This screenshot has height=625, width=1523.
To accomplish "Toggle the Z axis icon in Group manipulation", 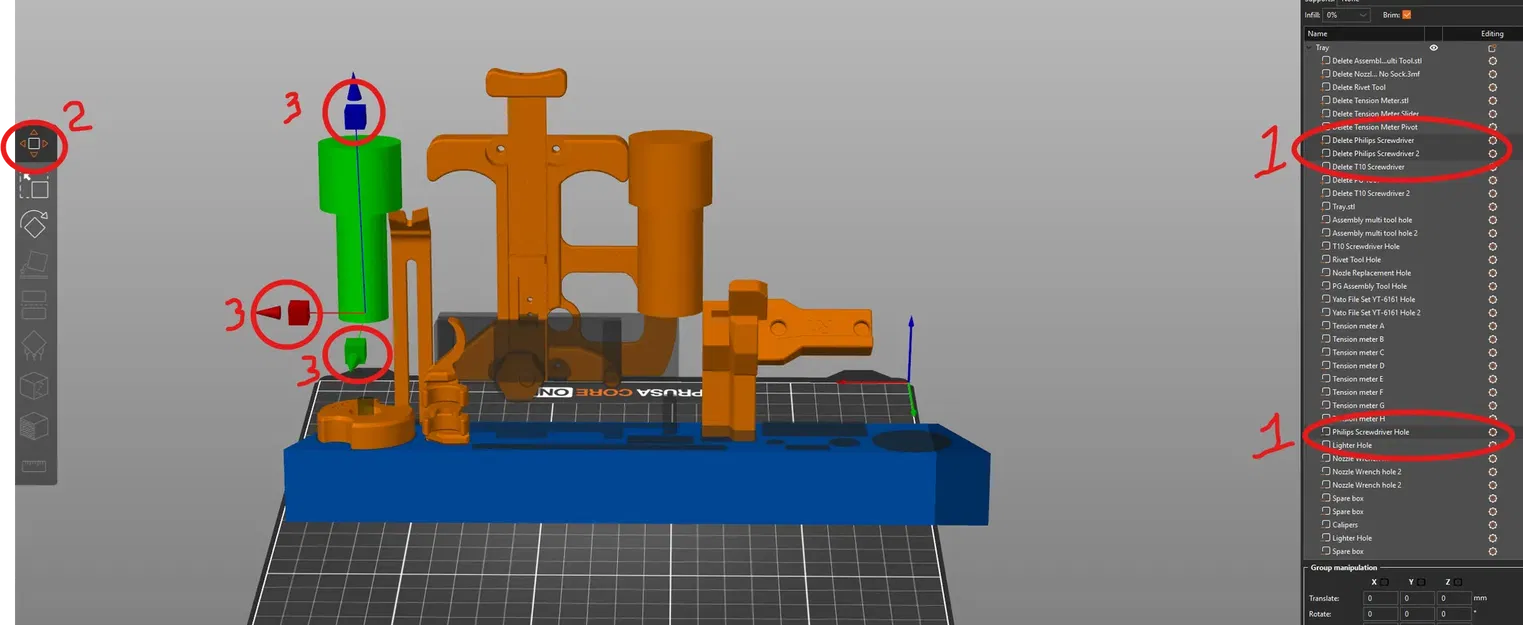I will point(1457,582).
